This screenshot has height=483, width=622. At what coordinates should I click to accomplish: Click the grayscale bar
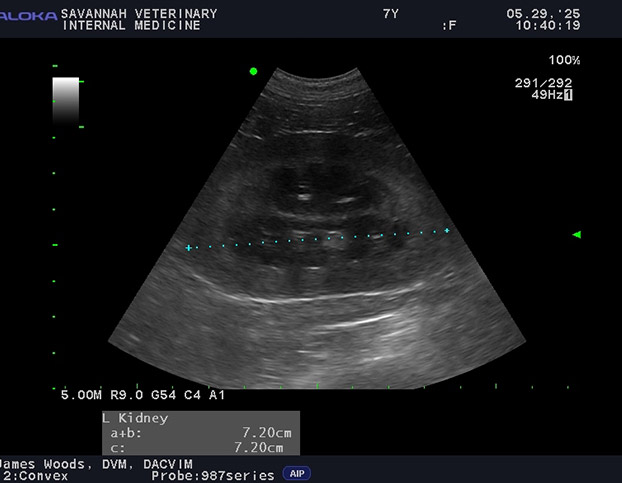[x=66, y=102]
